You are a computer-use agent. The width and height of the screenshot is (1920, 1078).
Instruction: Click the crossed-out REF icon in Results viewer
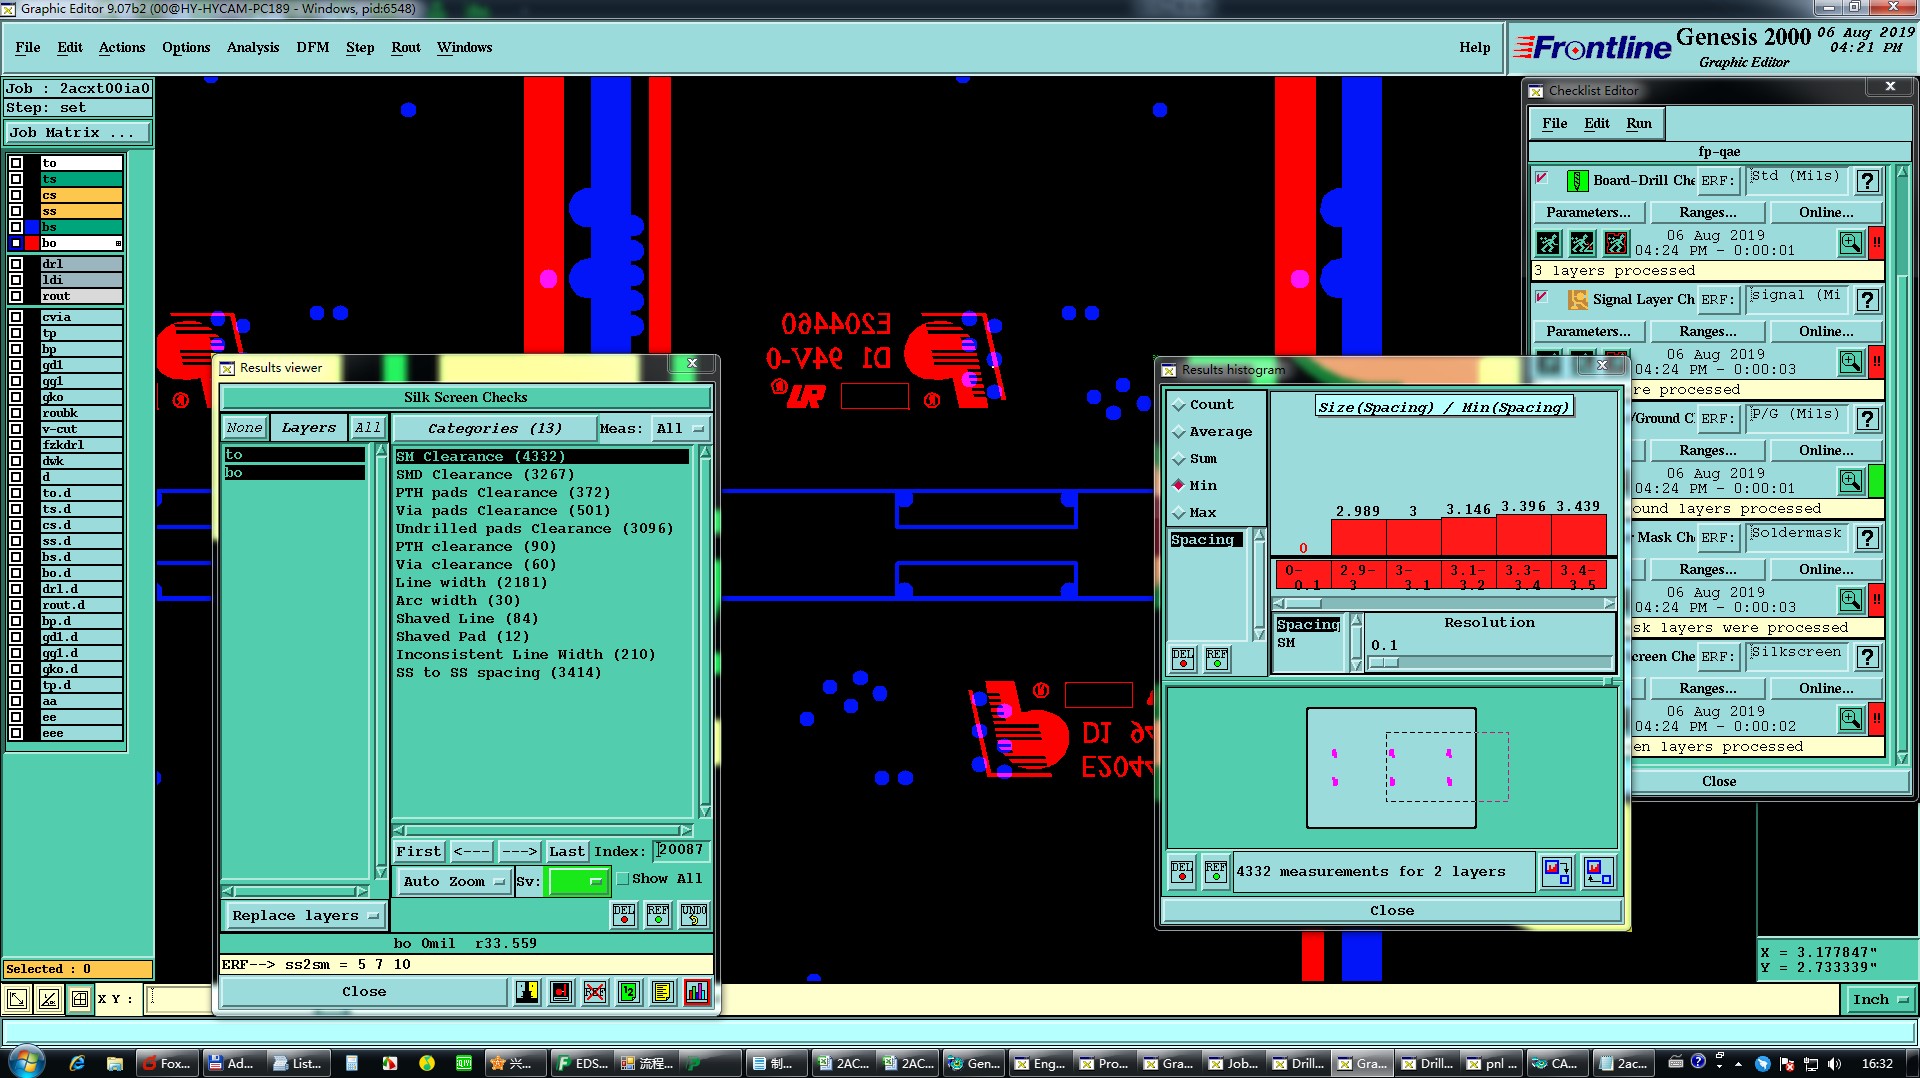pos(595,992)
